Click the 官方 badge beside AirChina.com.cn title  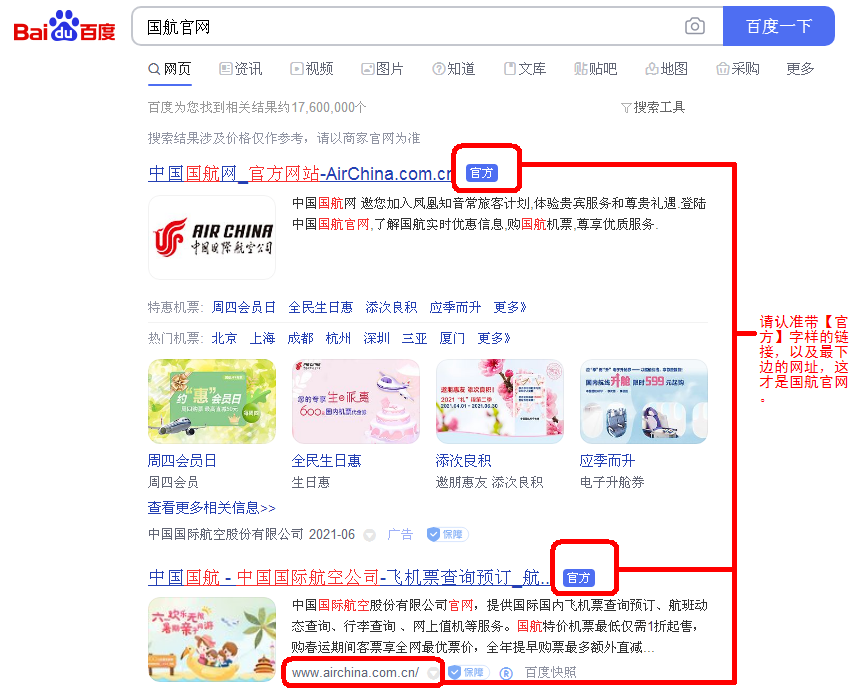point(482,173)
